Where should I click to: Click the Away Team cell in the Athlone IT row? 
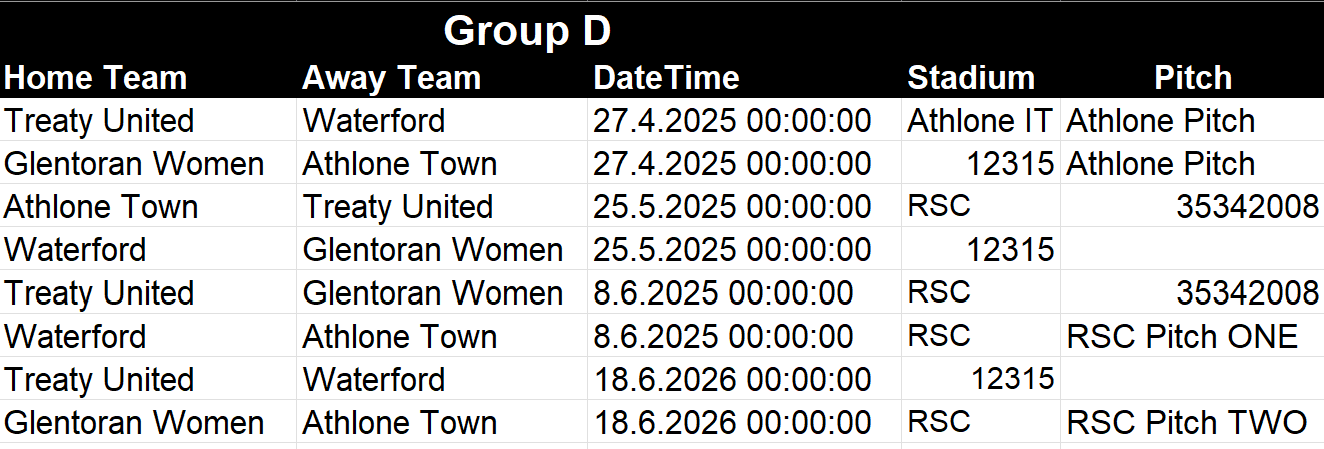373,121
